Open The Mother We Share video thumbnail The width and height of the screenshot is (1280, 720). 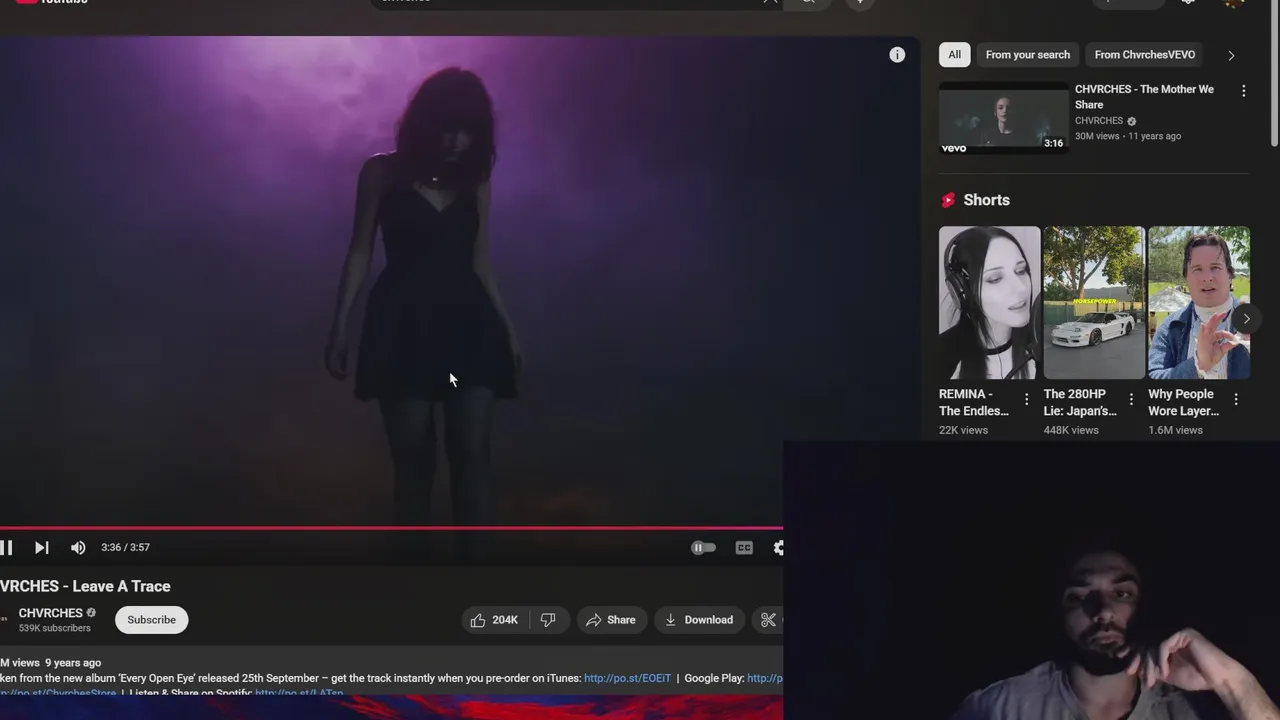pyautogui.click(x=1003, y=117)
